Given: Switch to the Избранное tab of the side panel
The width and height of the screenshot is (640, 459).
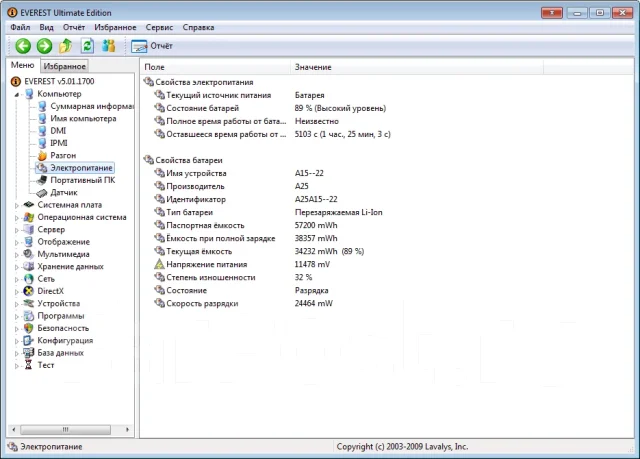Looking at the screenshot, I should click(64, 66).
